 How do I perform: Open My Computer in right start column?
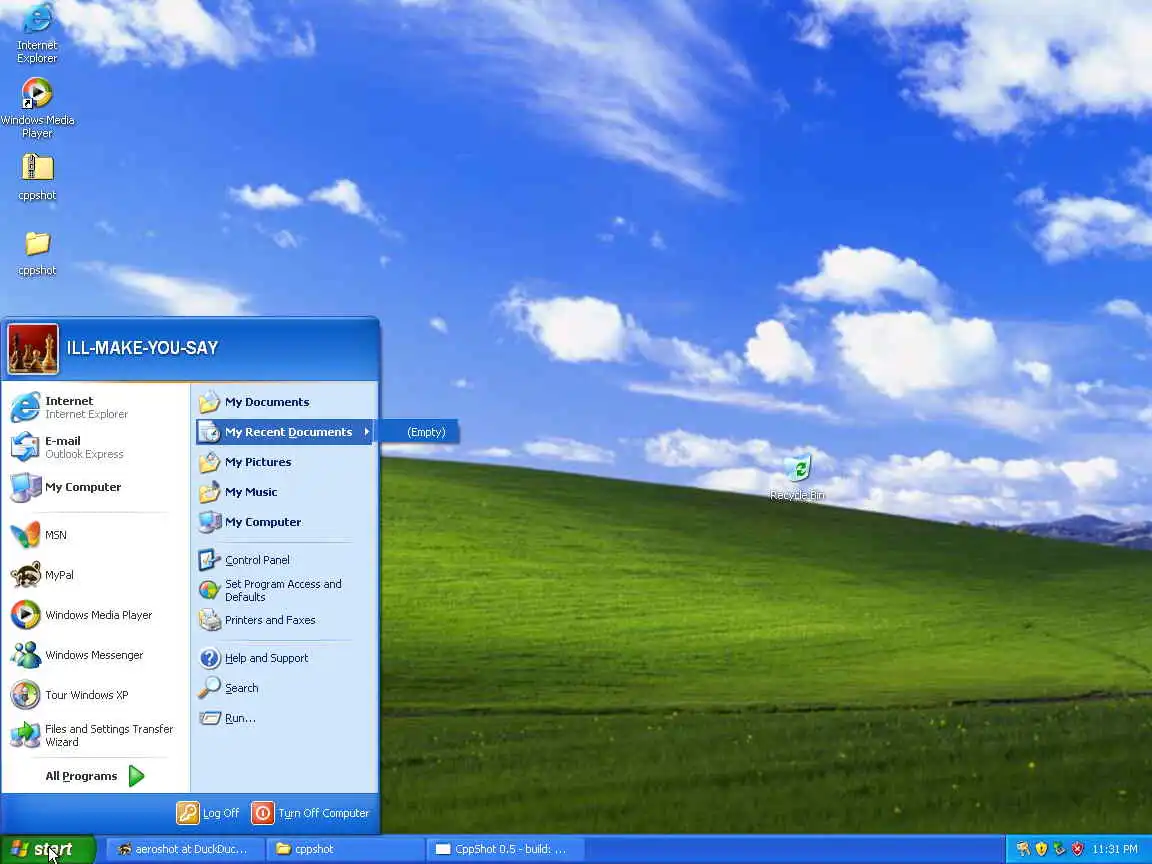285,522
